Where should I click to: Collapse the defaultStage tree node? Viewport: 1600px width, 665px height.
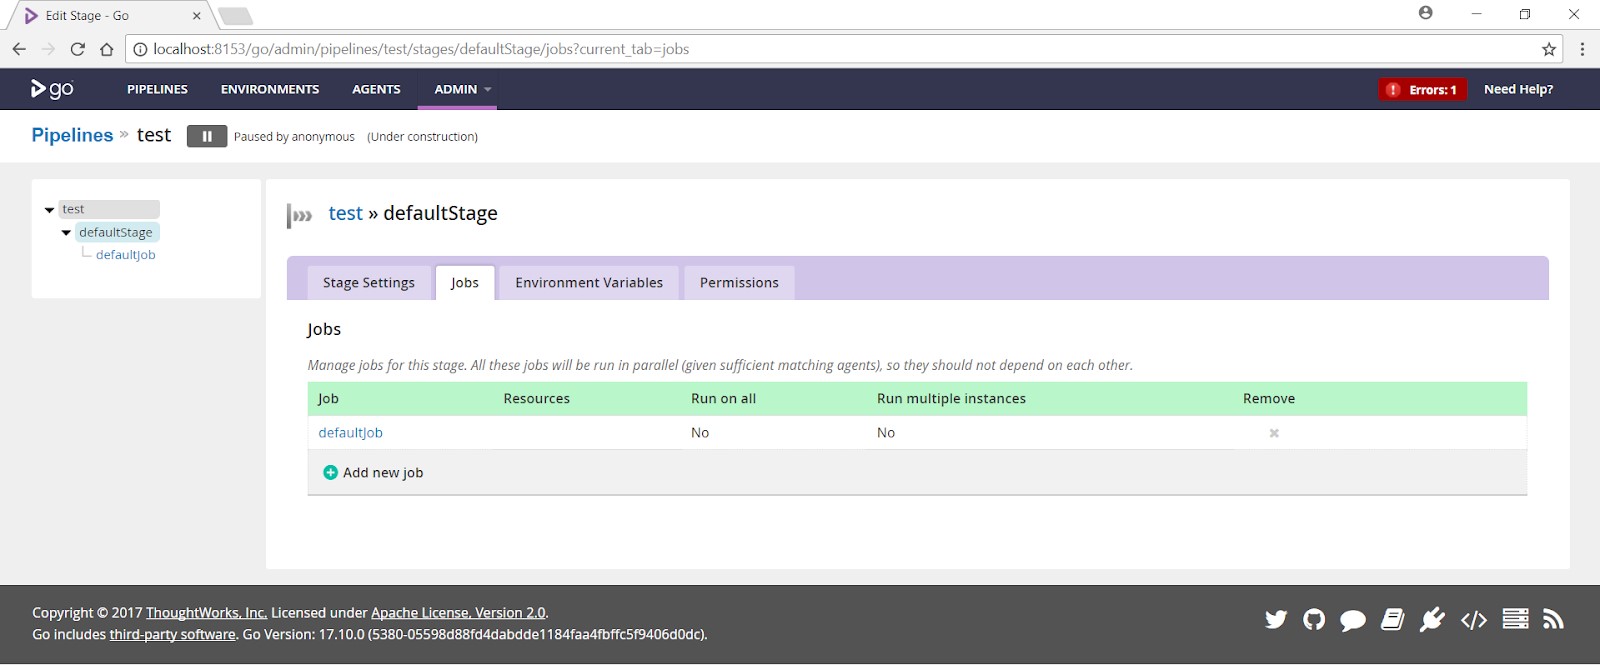coord(66,233)
